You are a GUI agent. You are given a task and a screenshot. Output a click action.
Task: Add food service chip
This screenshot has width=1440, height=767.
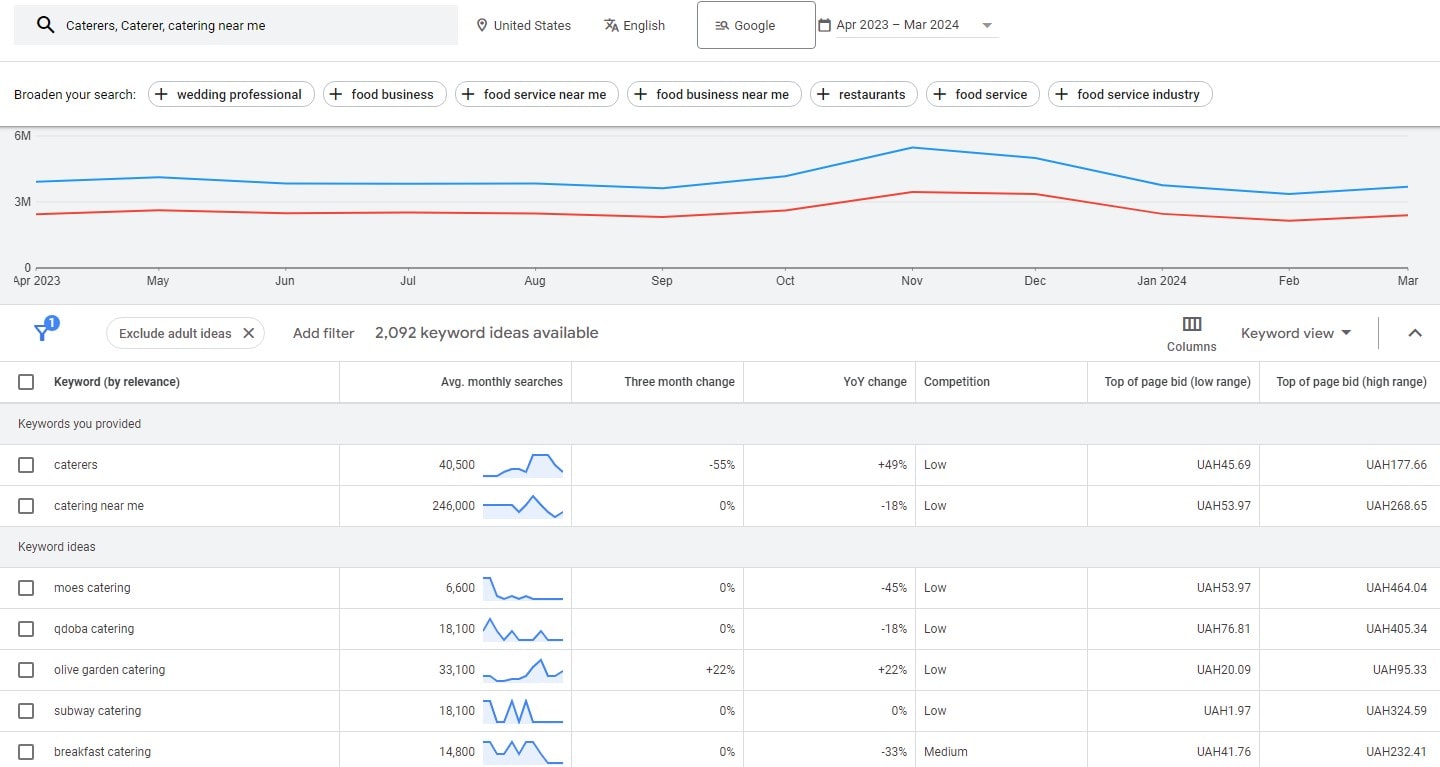point(983,94)
